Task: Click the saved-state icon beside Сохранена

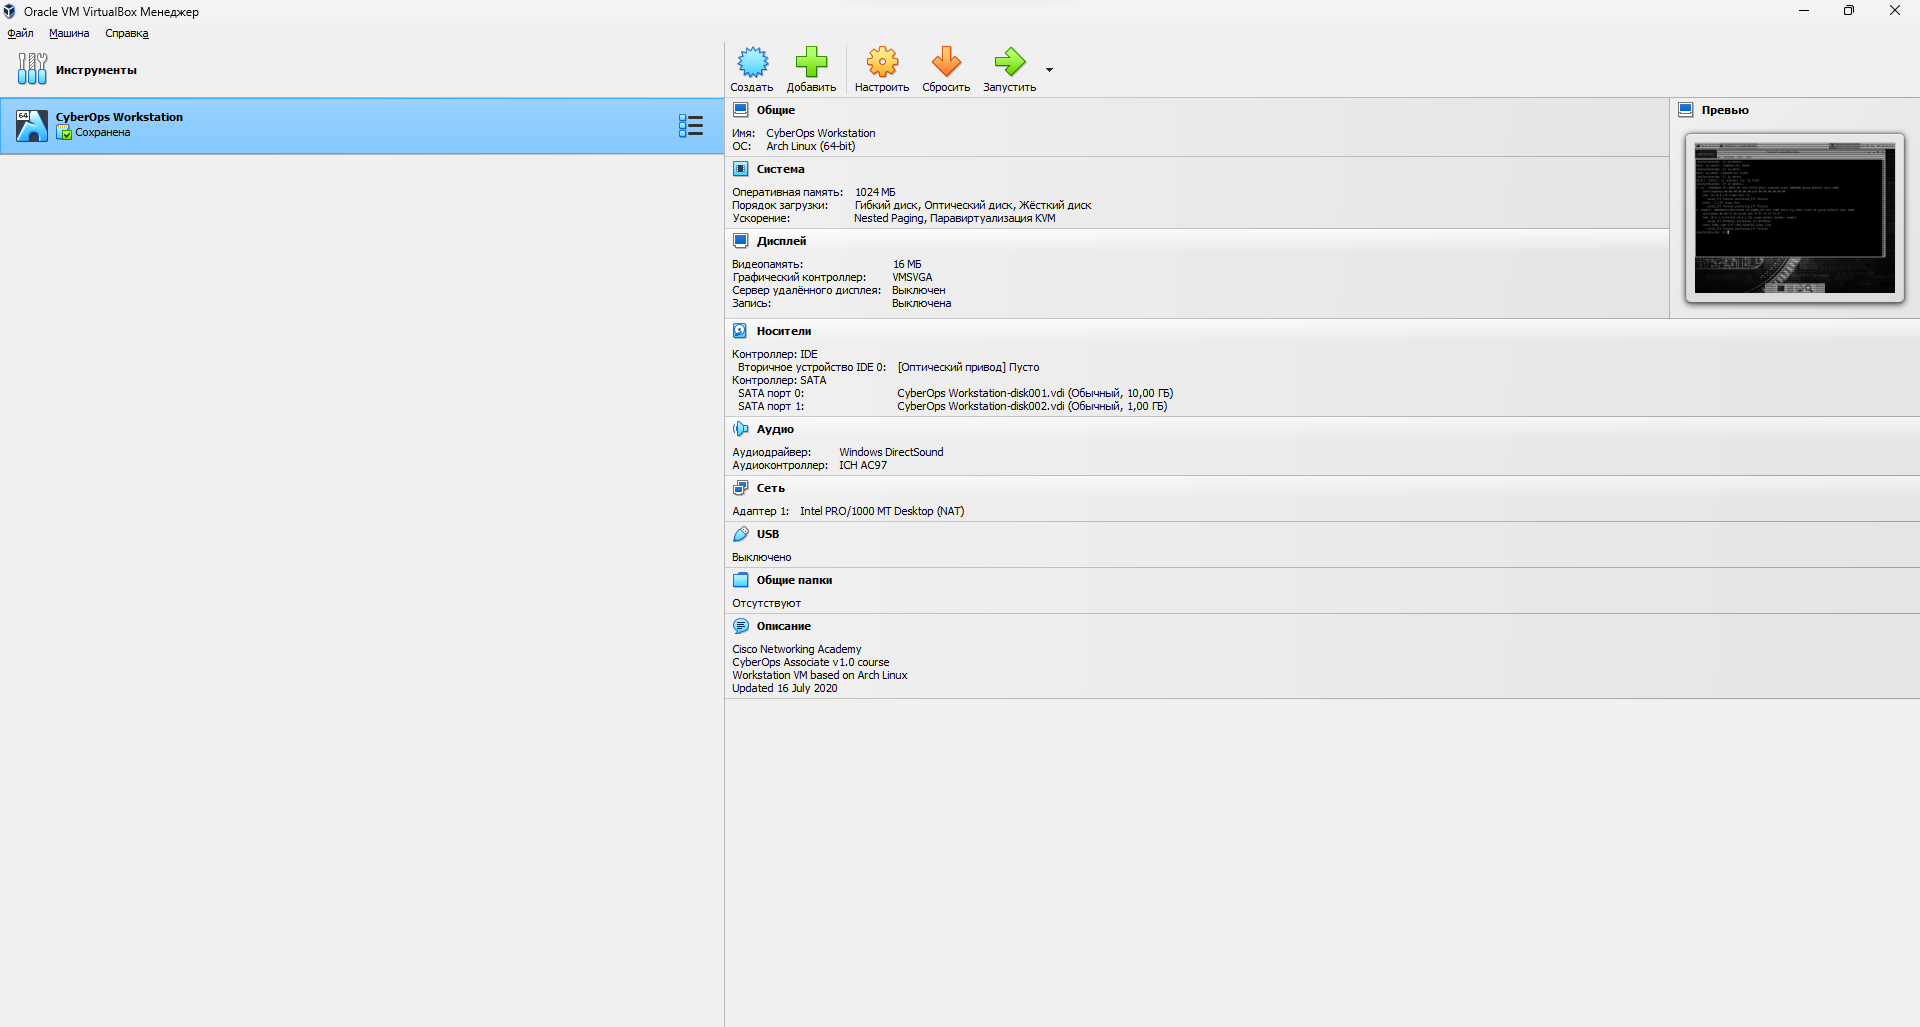Action: [65, 132]
